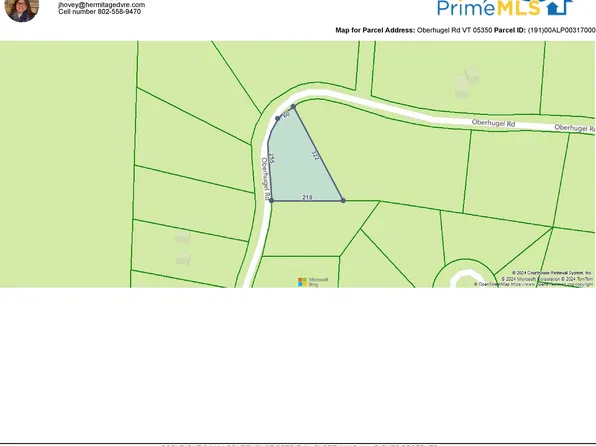Click the parcel's topmost corner vertex dot
The image size is (596, 446).
pos(293,106)
